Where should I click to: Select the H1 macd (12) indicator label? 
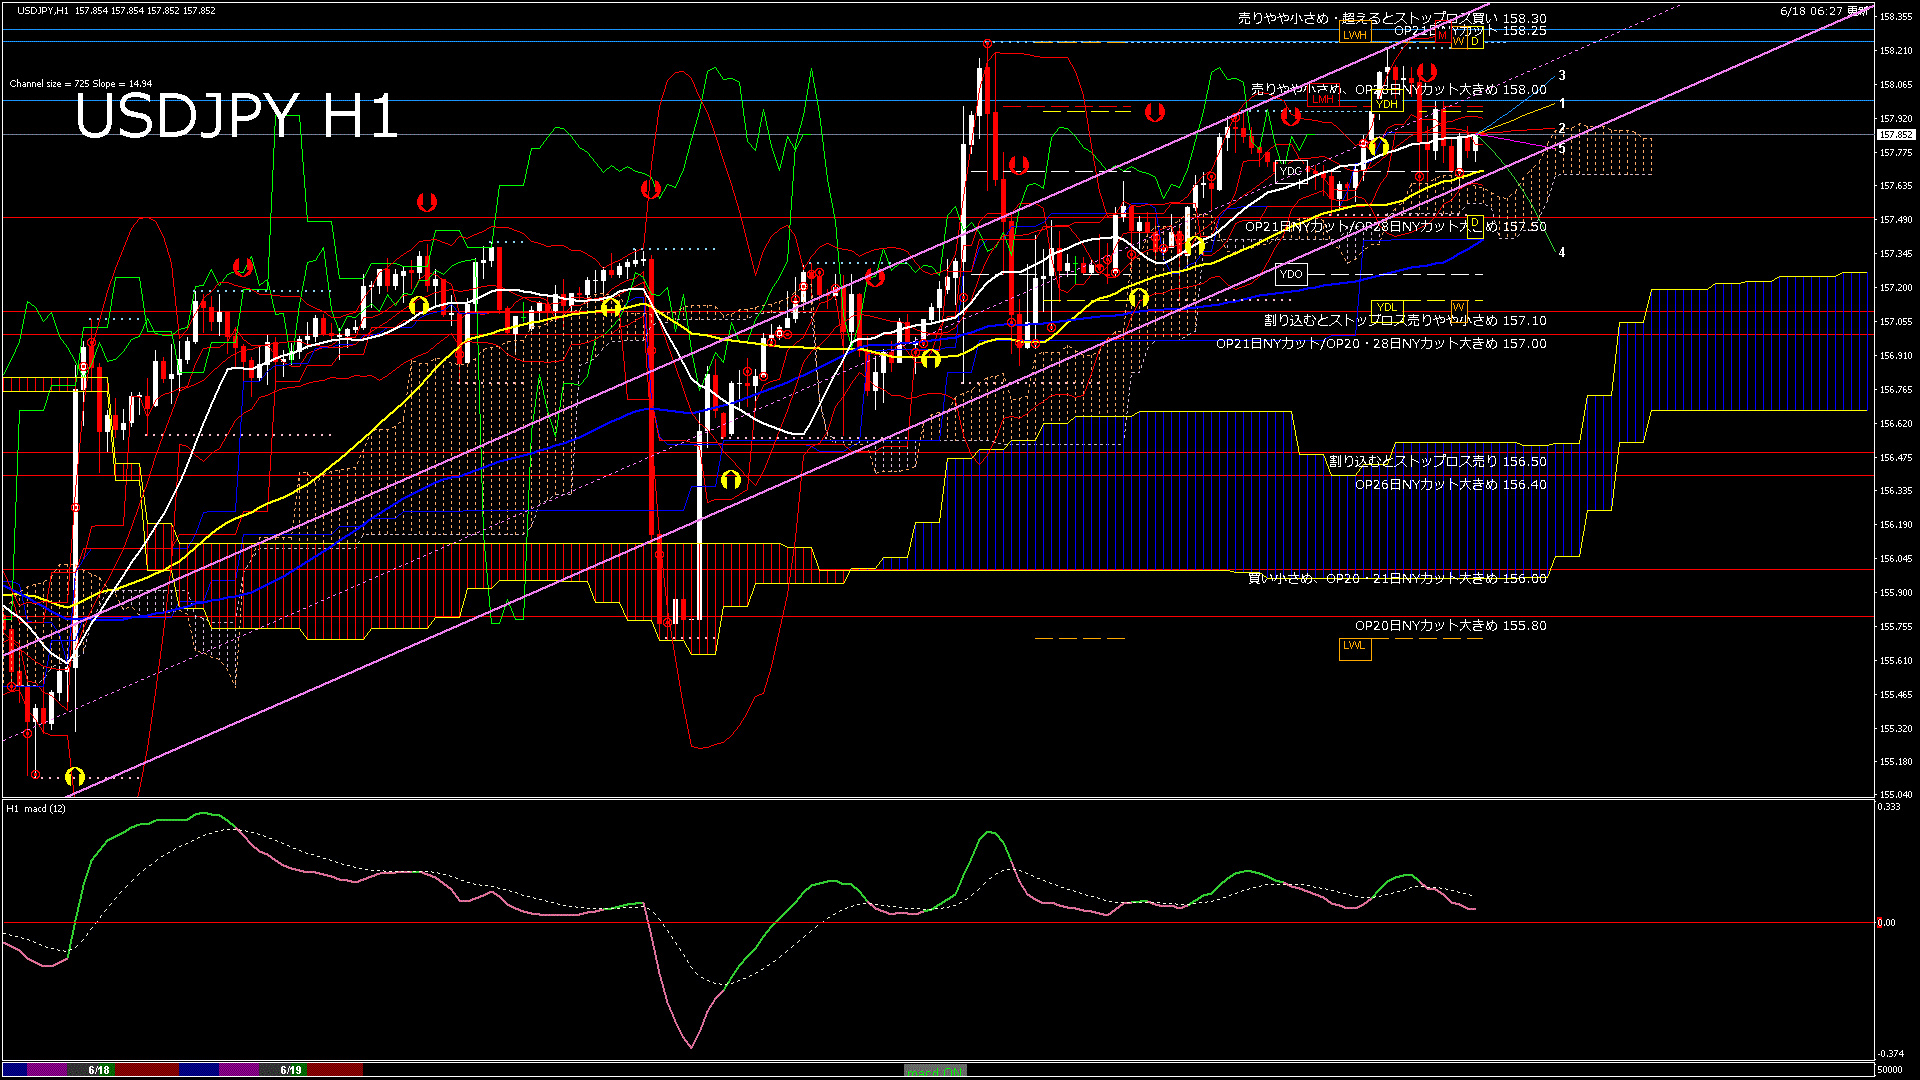(37, 808)
